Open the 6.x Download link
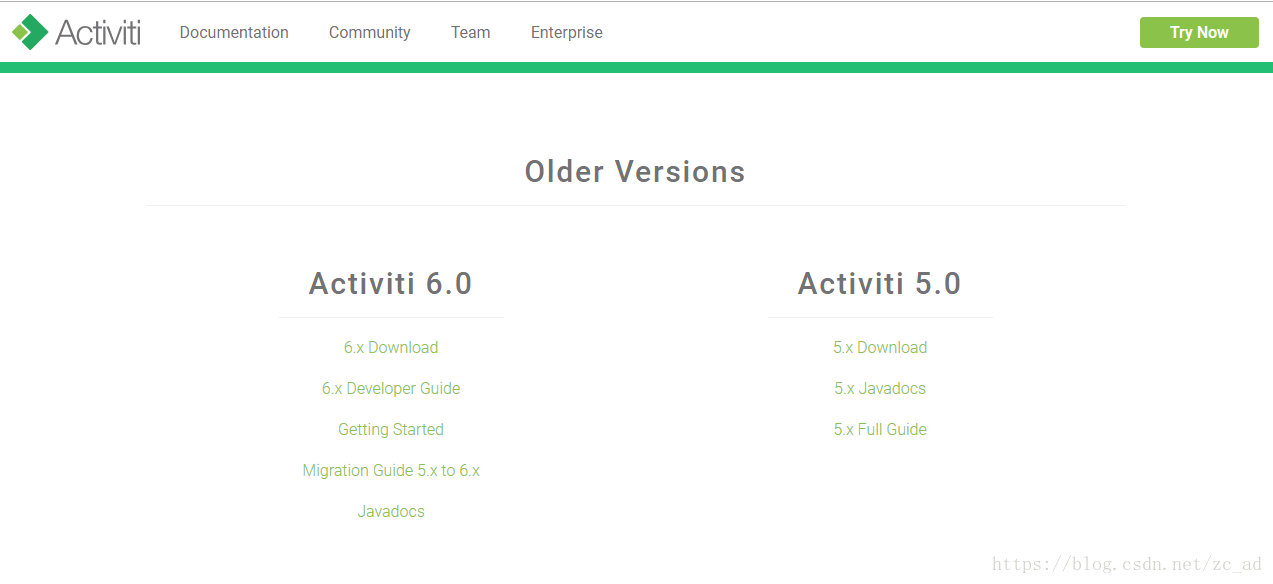This screenshot has height=584, width=1273. (391, 347)
